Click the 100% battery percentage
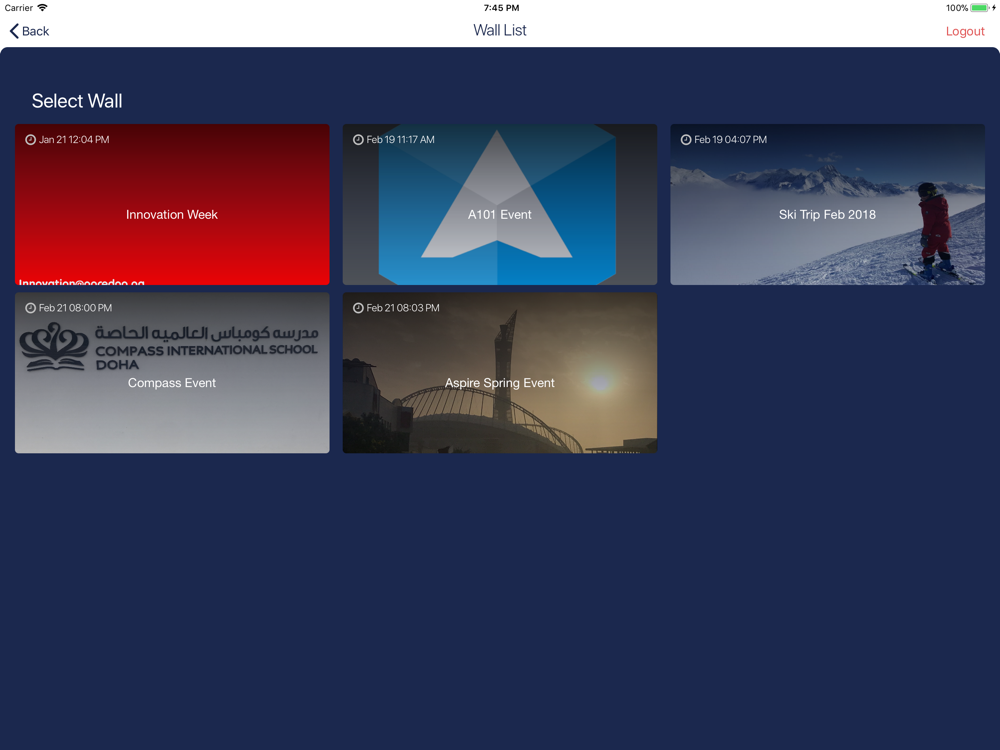Screen dimensions: 1000x750 (957, 8)
